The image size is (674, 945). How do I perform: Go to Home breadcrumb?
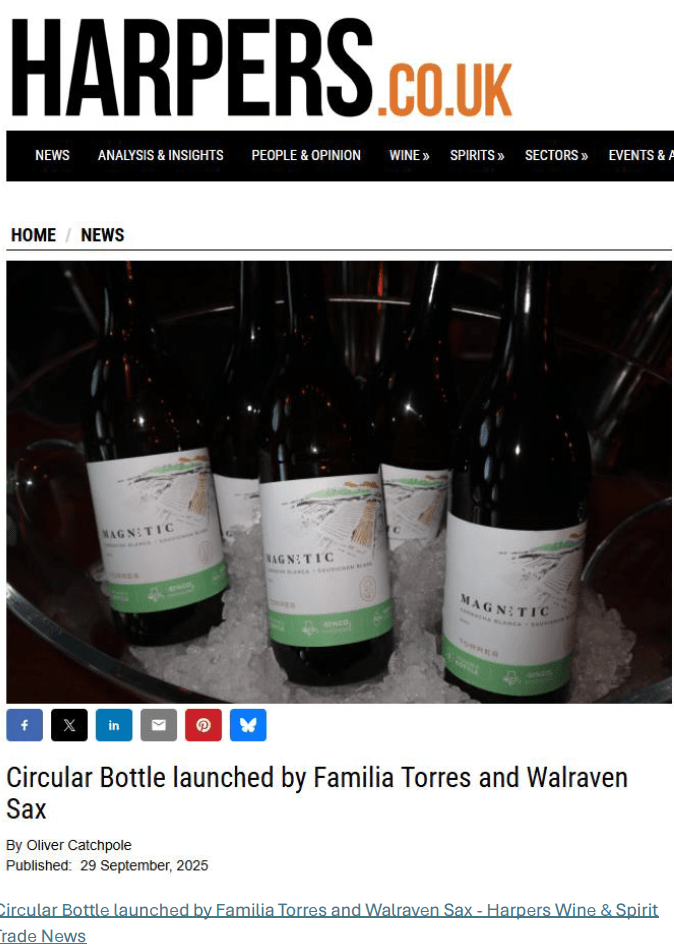click(x=34, y=235)
